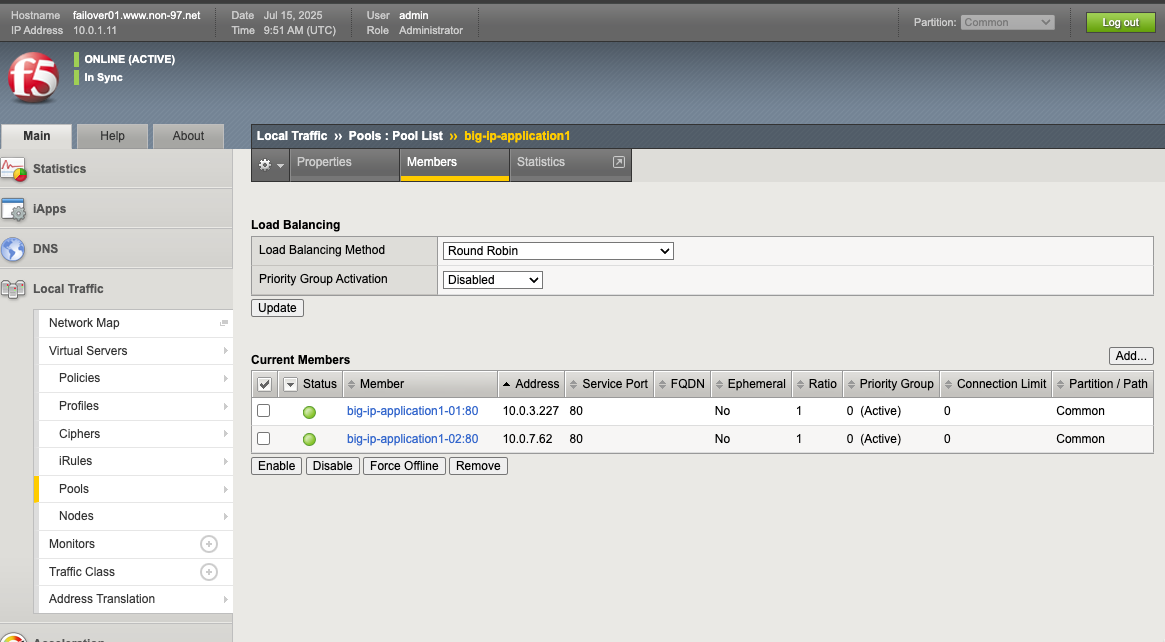Click the plus icon next to Monitors
The height and width of the screenshot is (642, 1165).
tap(209, 544)
